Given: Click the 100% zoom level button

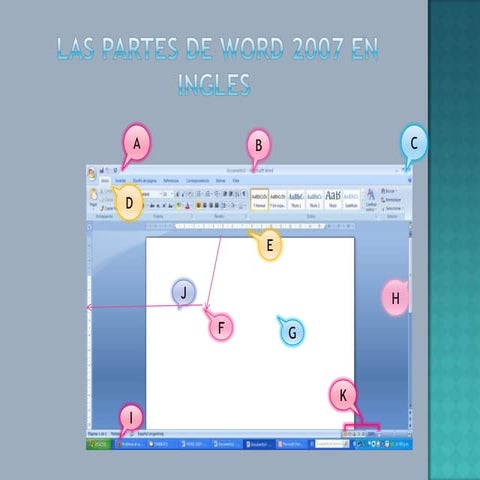Looking at the screenshot, I should [x=371, y=434].
